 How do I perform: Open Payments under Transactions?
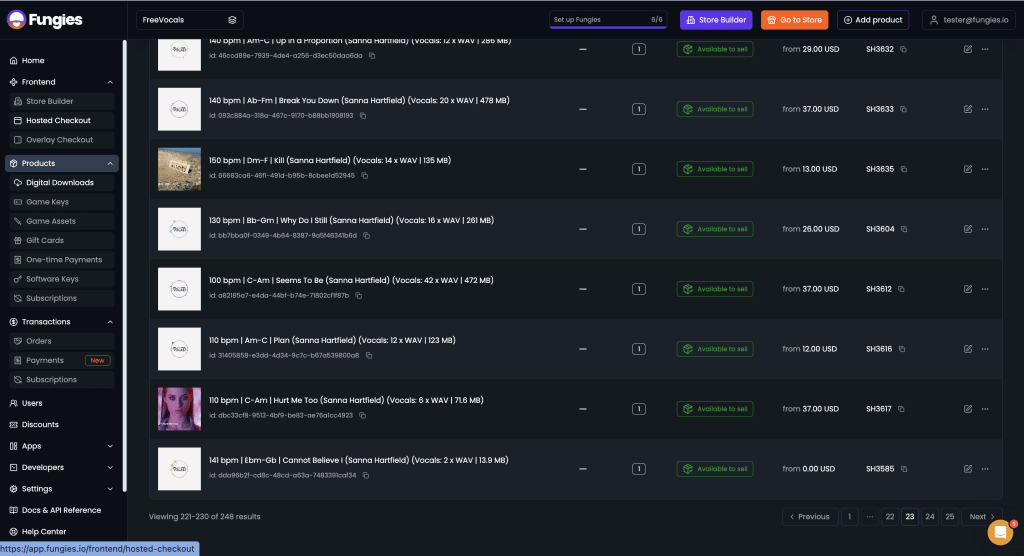click(61, 361)
